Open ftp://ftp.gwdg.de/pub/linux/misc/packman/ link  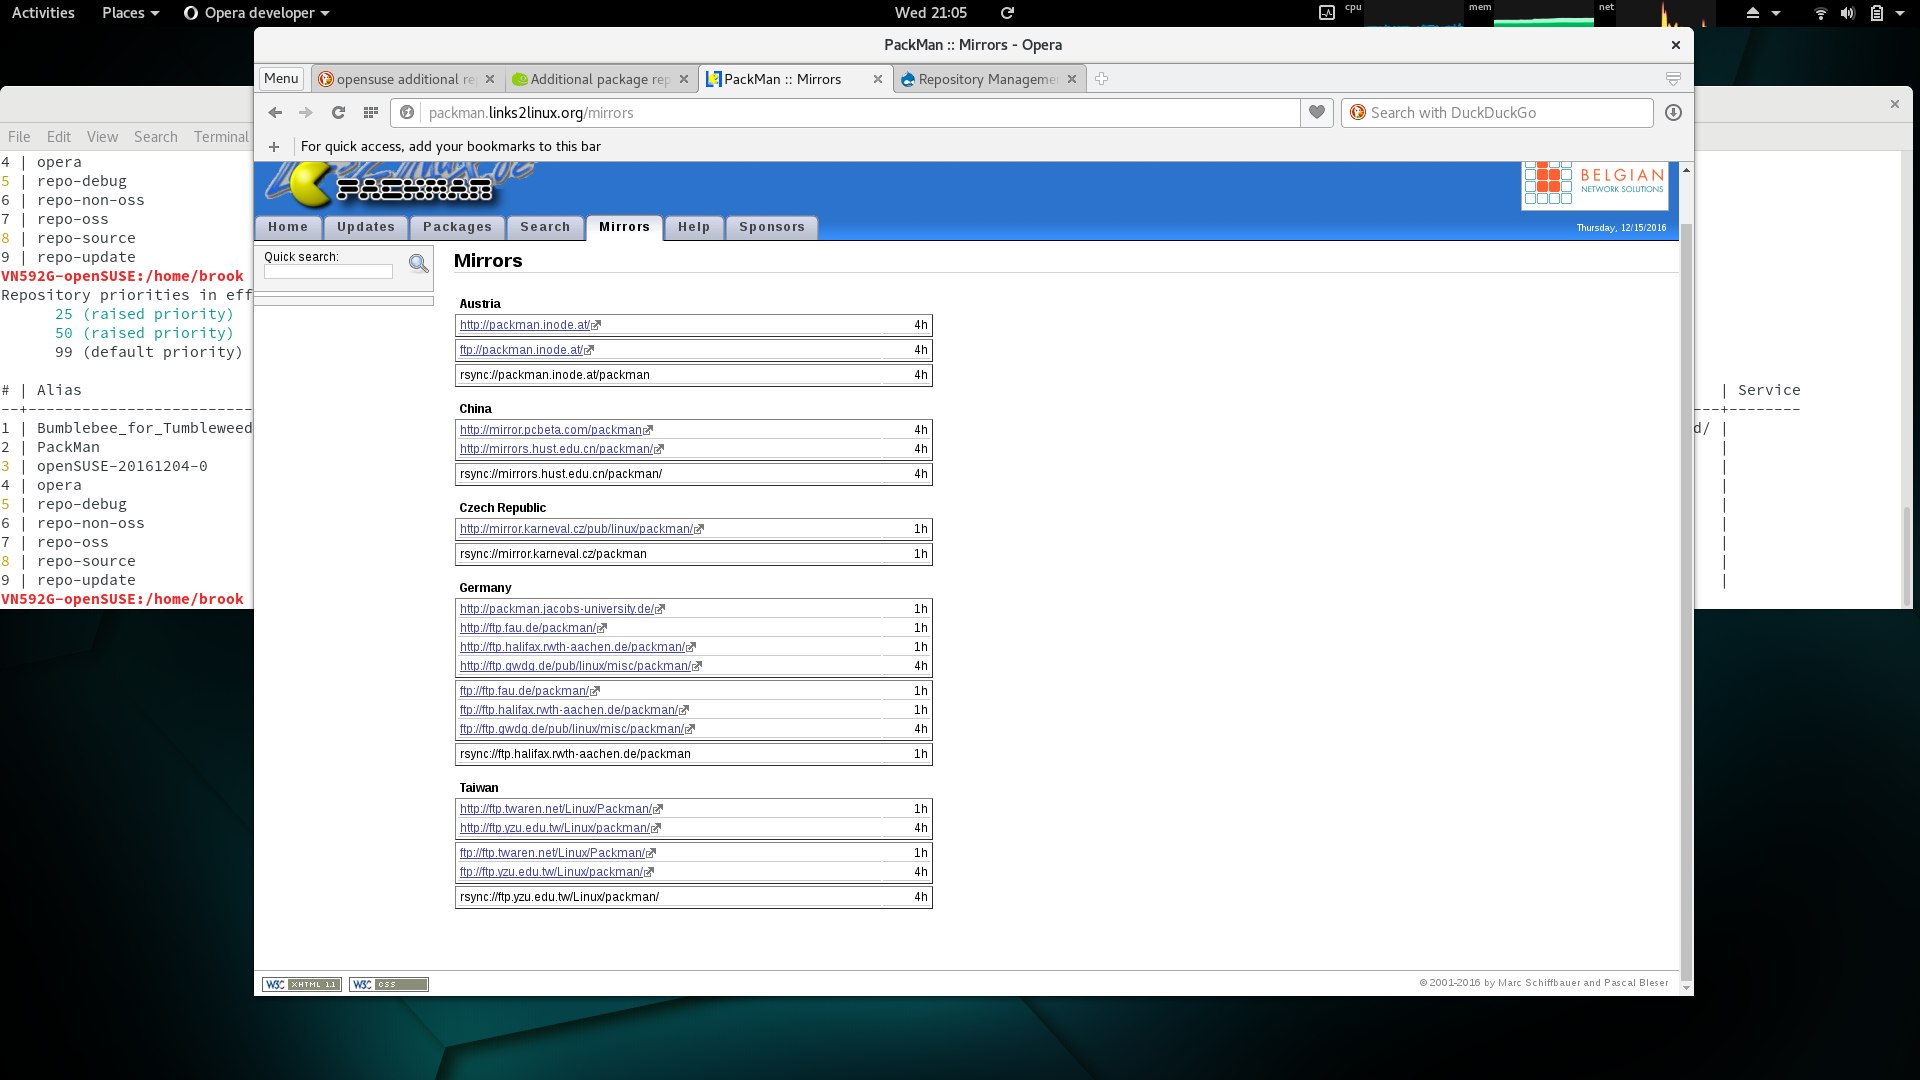[572, 729]
